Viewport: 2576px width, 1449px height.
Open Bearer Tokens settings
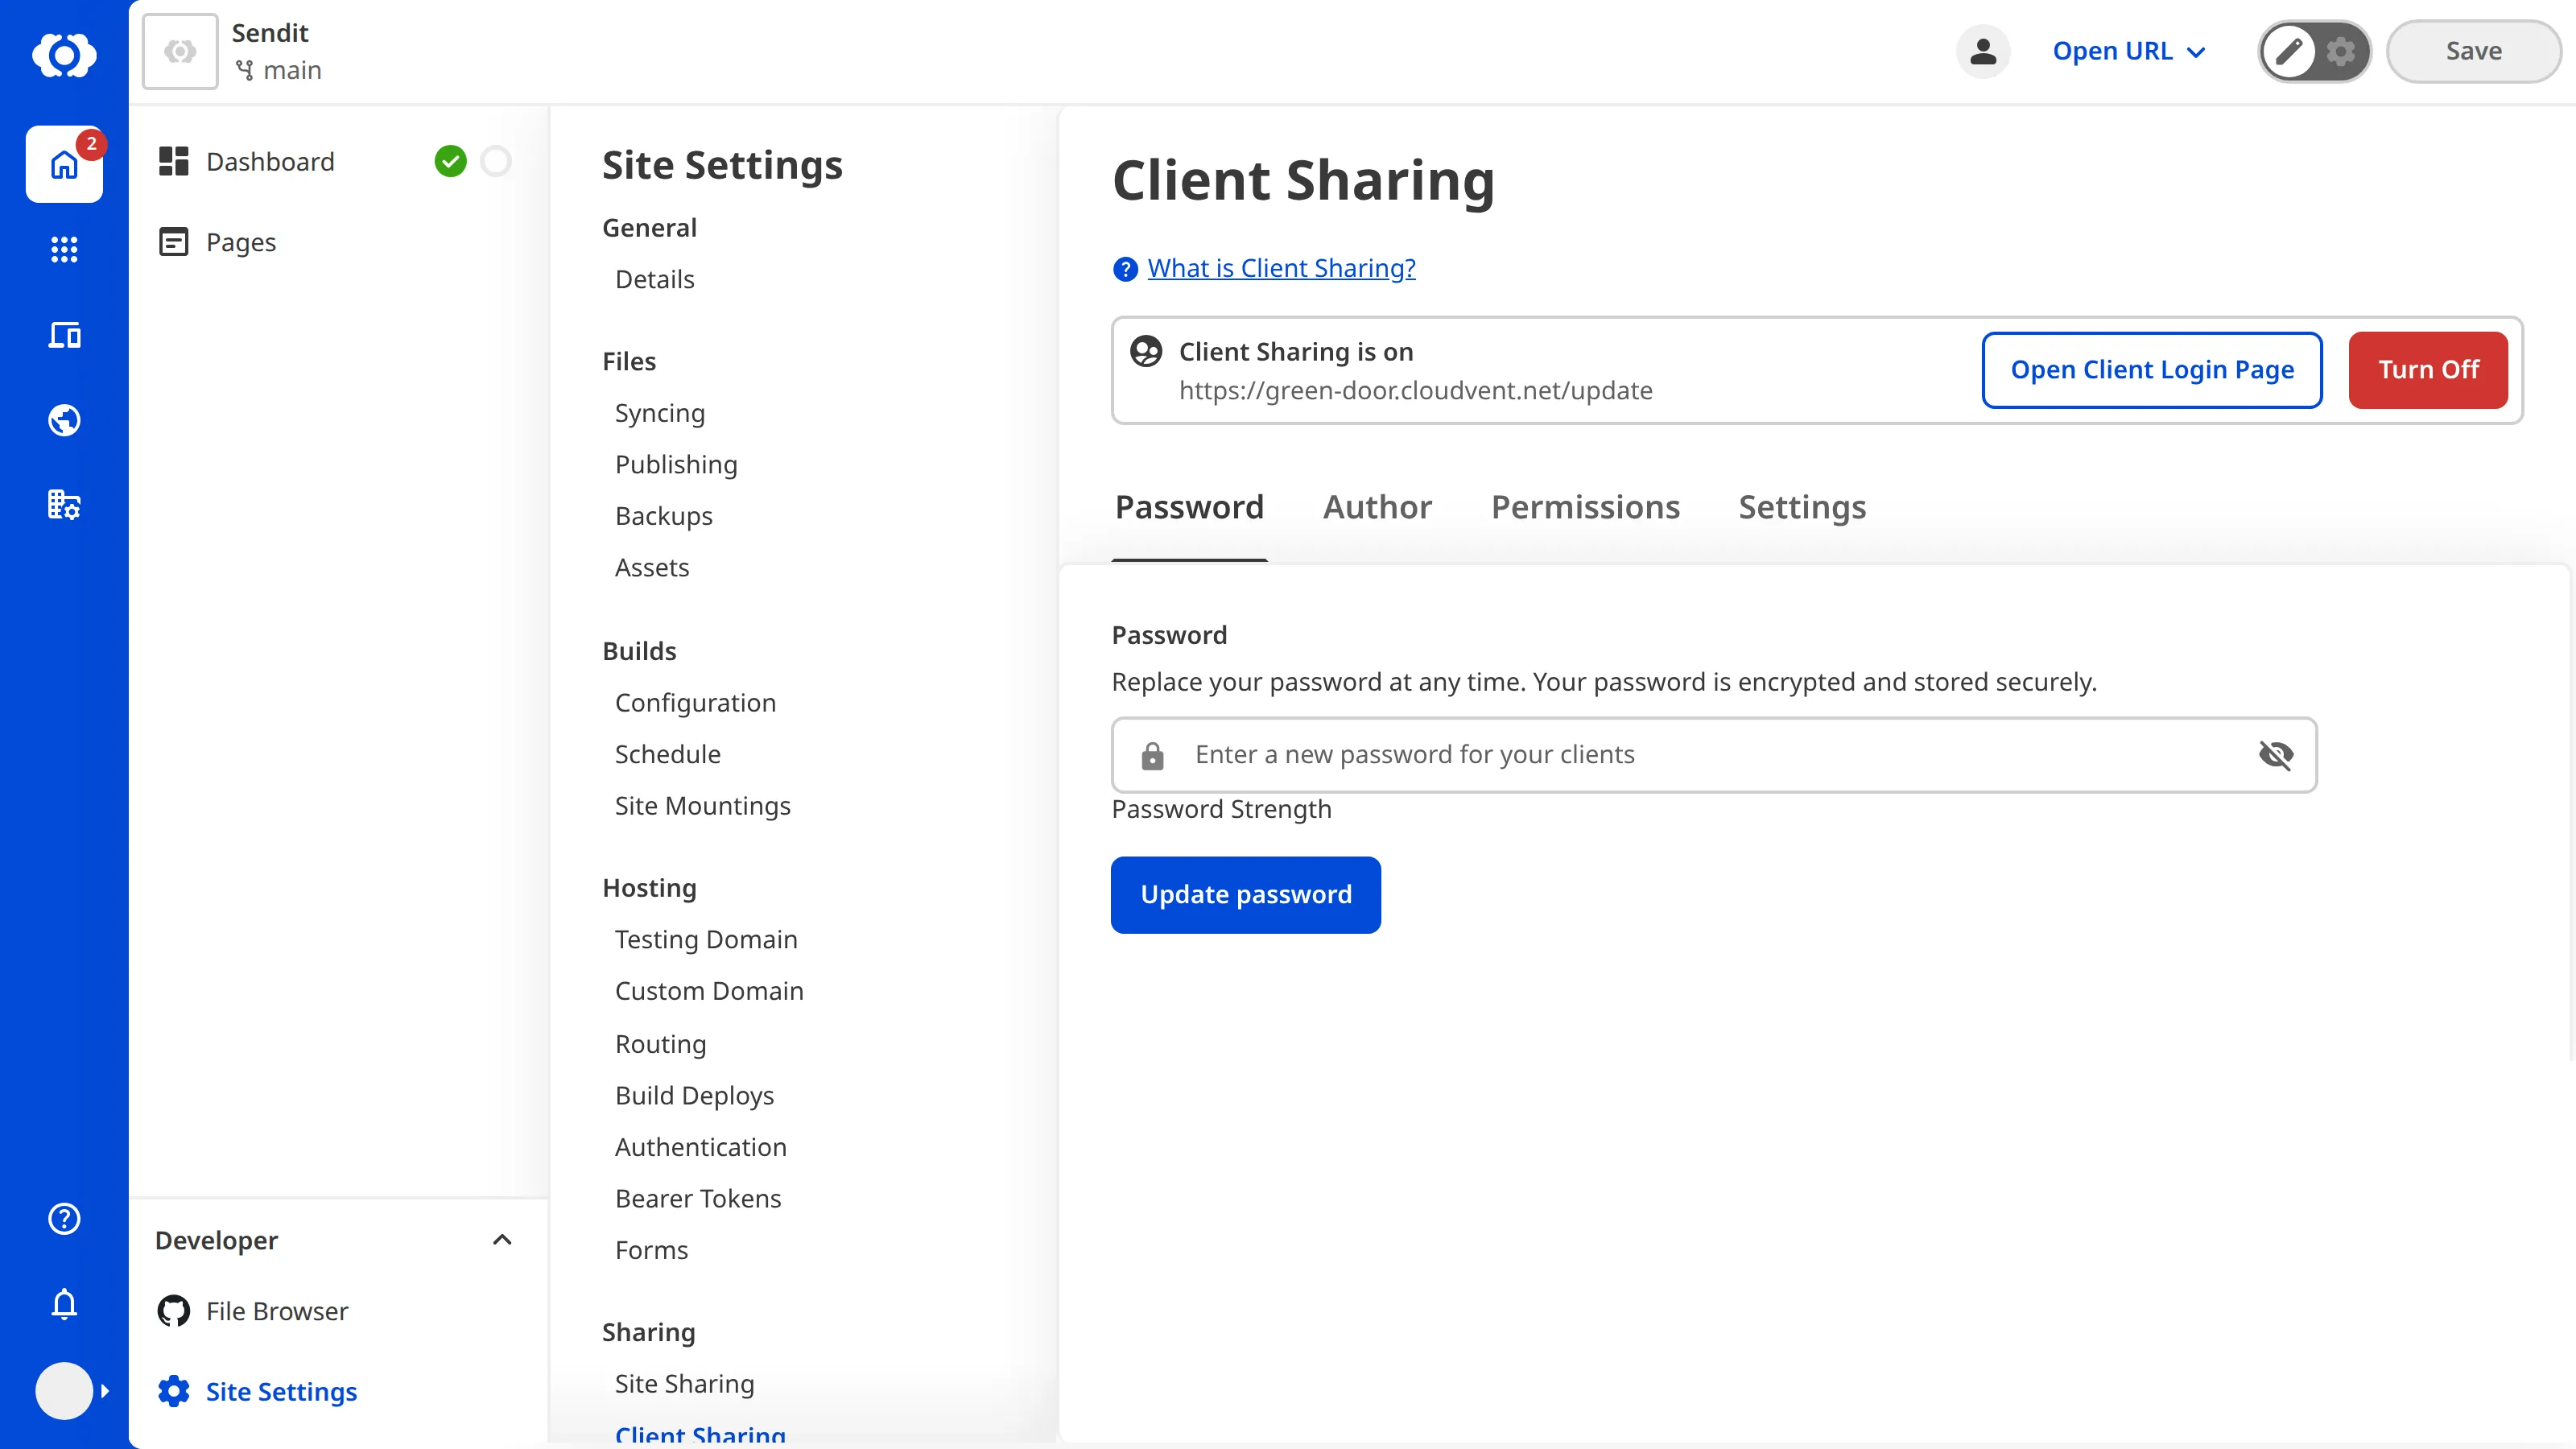(698, 1198)
